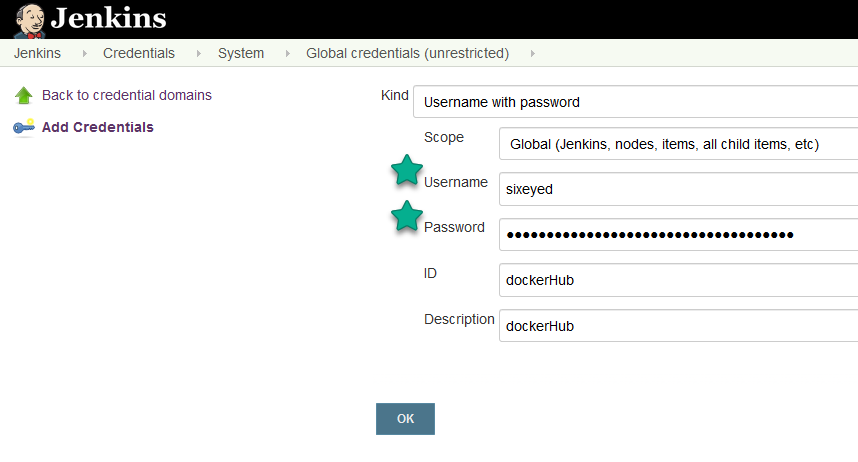Expand the arrow after Jenkins breadcrumb
Viewport: 858px width, 462px height.
pyautogui.click(x=83, y=53)
